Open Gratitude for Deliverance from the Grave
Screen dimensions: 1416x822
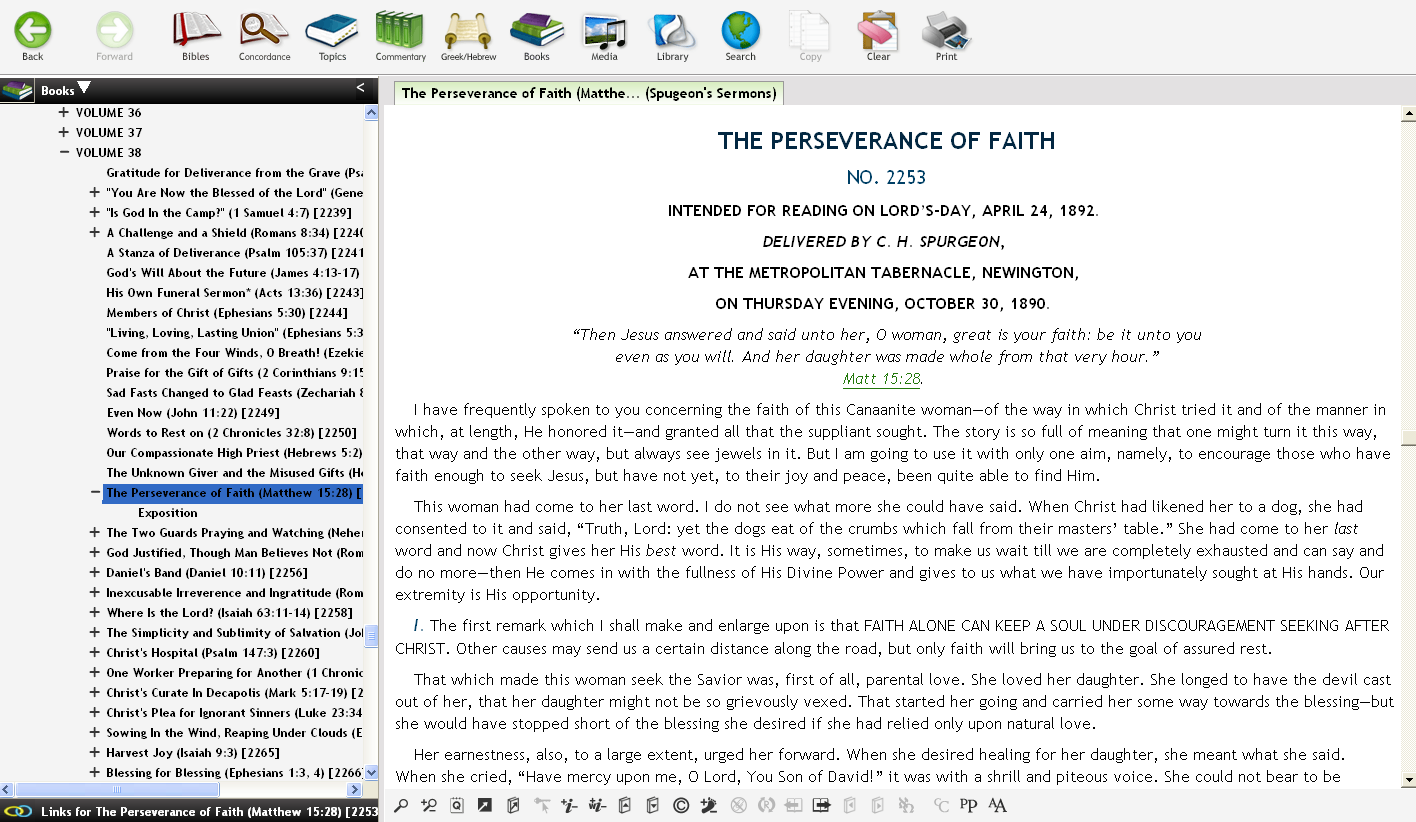235,172
